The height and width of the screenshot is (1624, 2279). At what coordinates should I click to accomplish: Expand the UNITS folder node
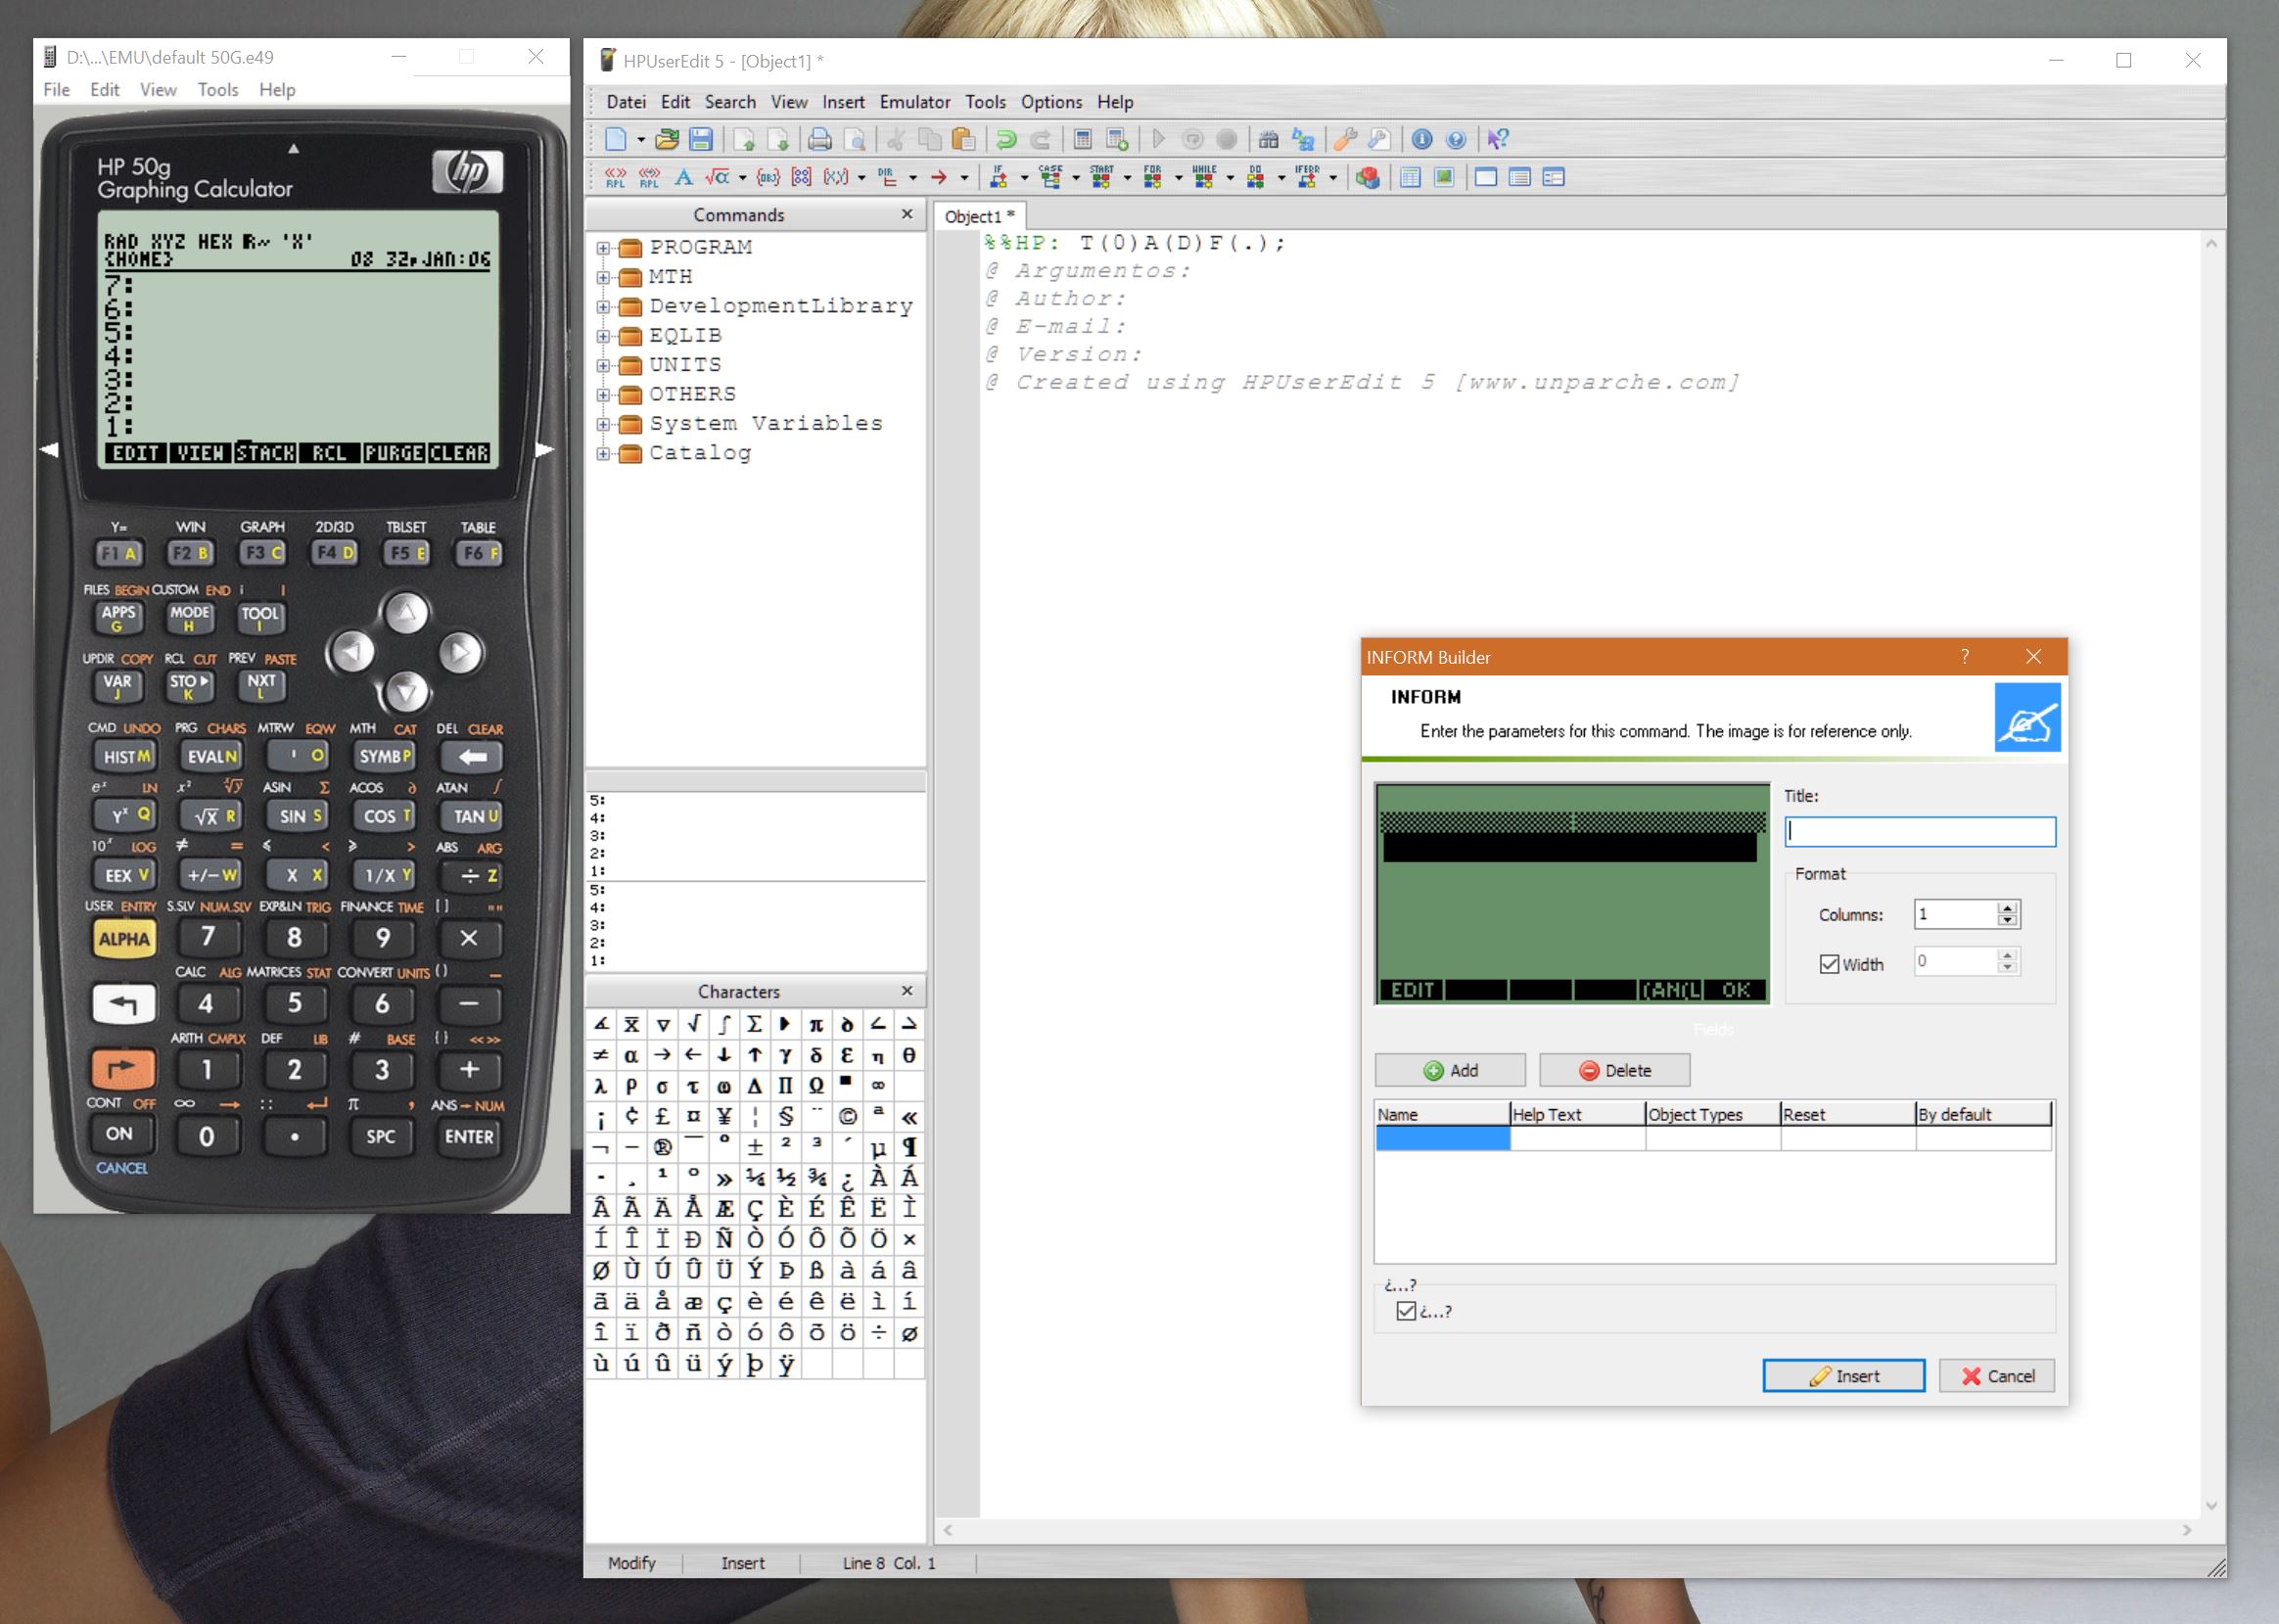[603, 365]
